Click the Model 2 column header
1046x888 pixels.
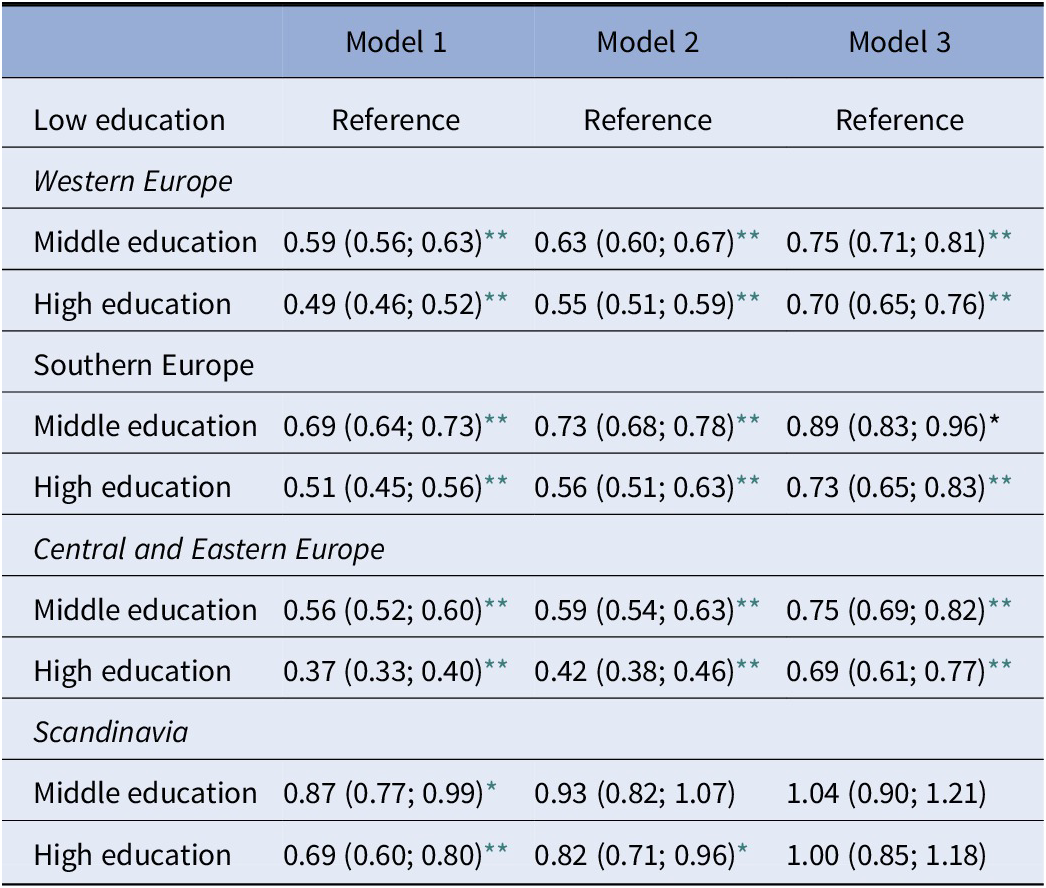648,42
